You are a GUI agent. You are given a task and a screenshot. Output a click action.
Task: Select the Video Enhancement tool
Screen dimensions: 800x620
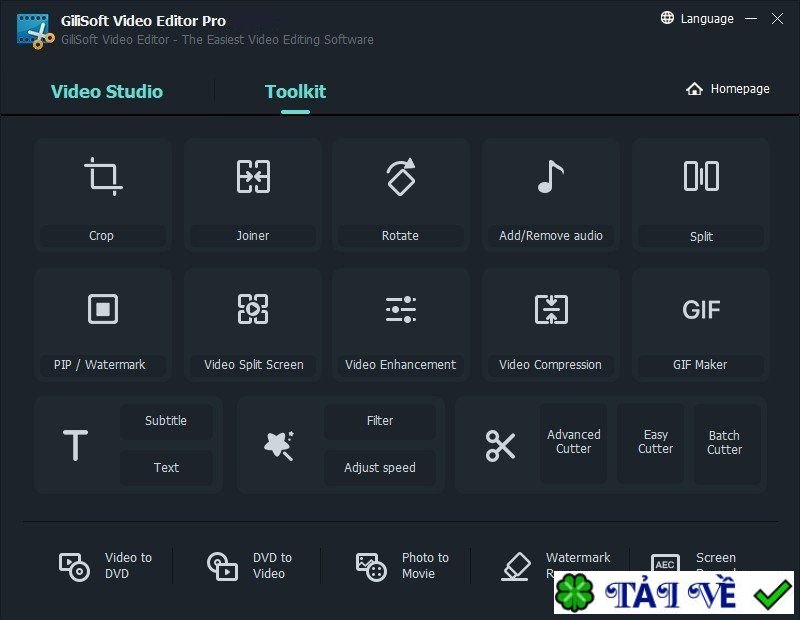(x=400, y=324)
